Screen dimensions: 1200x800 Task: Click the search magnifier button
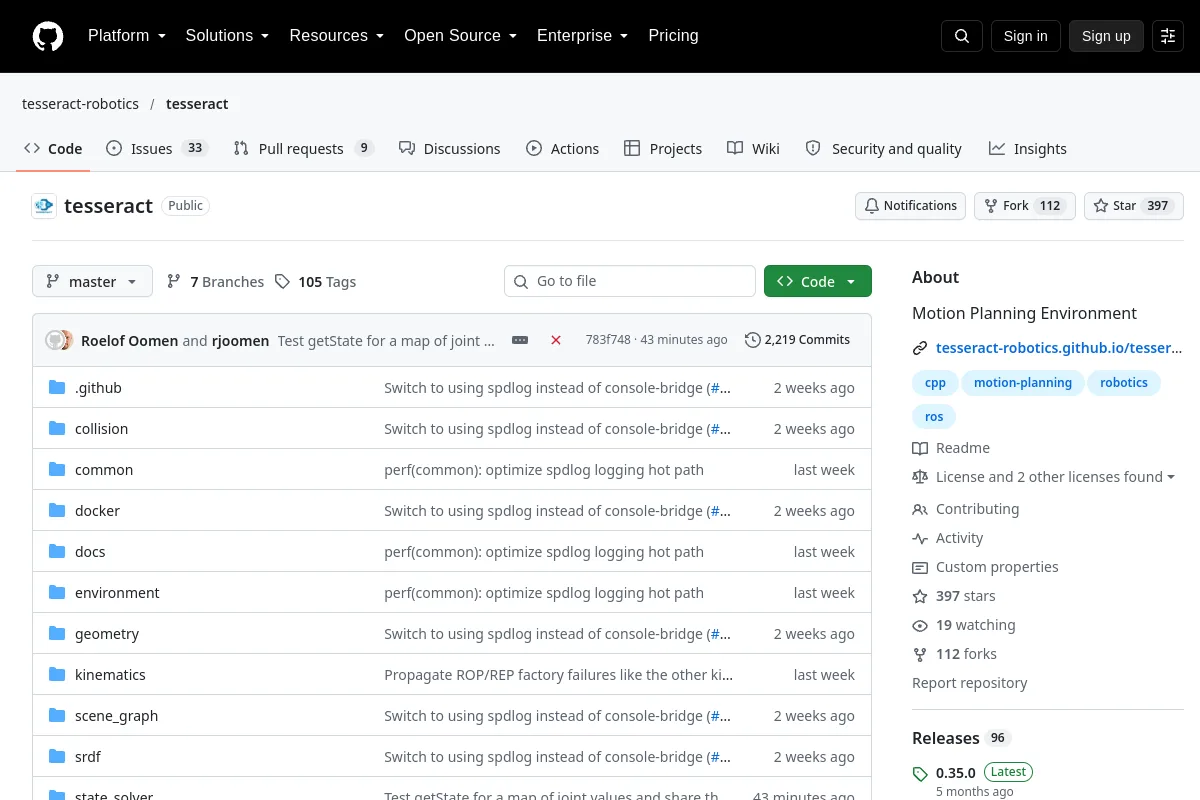click(962, 36)
